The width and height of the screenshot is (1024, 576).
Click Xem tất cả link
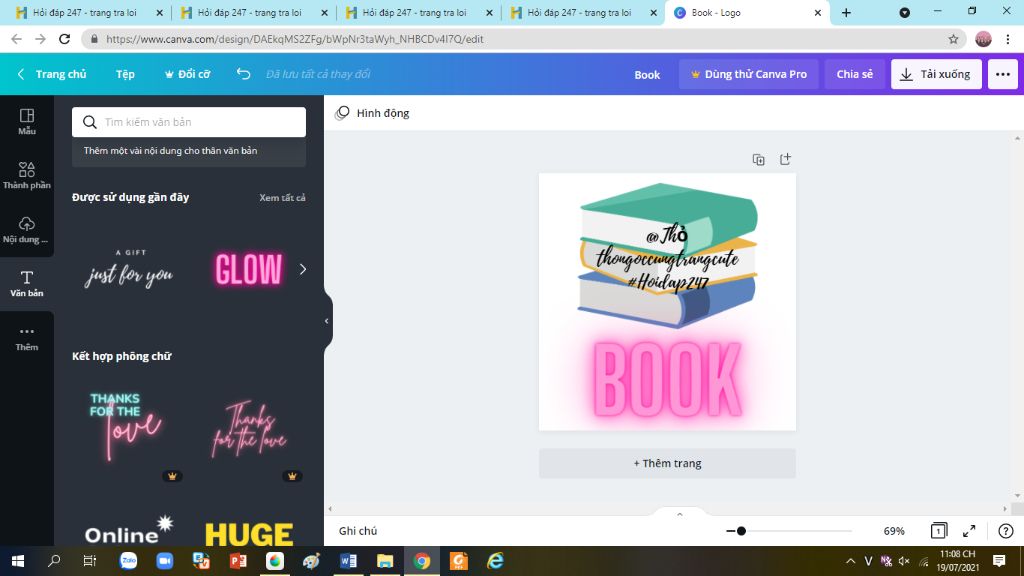point(282,197)
